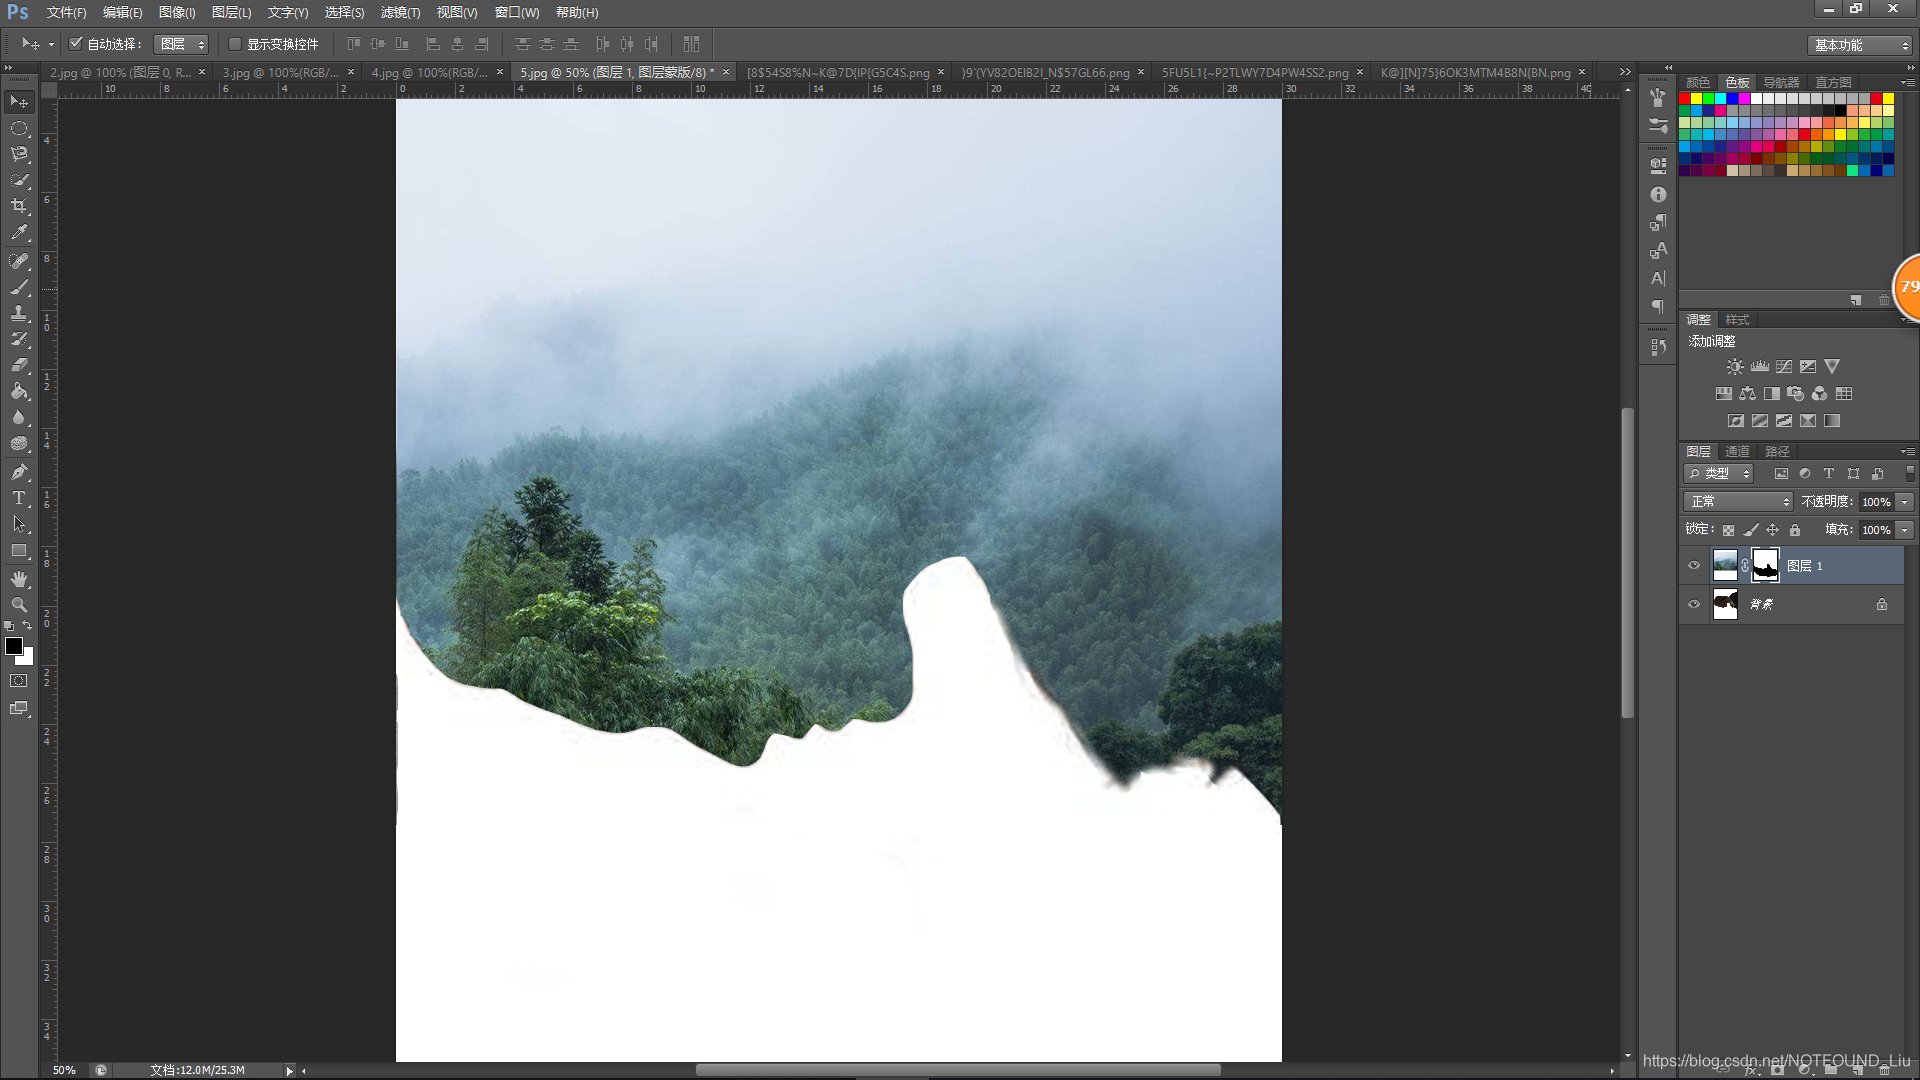1920x1080 pixels.
Task: Select the Hand tool
Action: click(19, 579)
